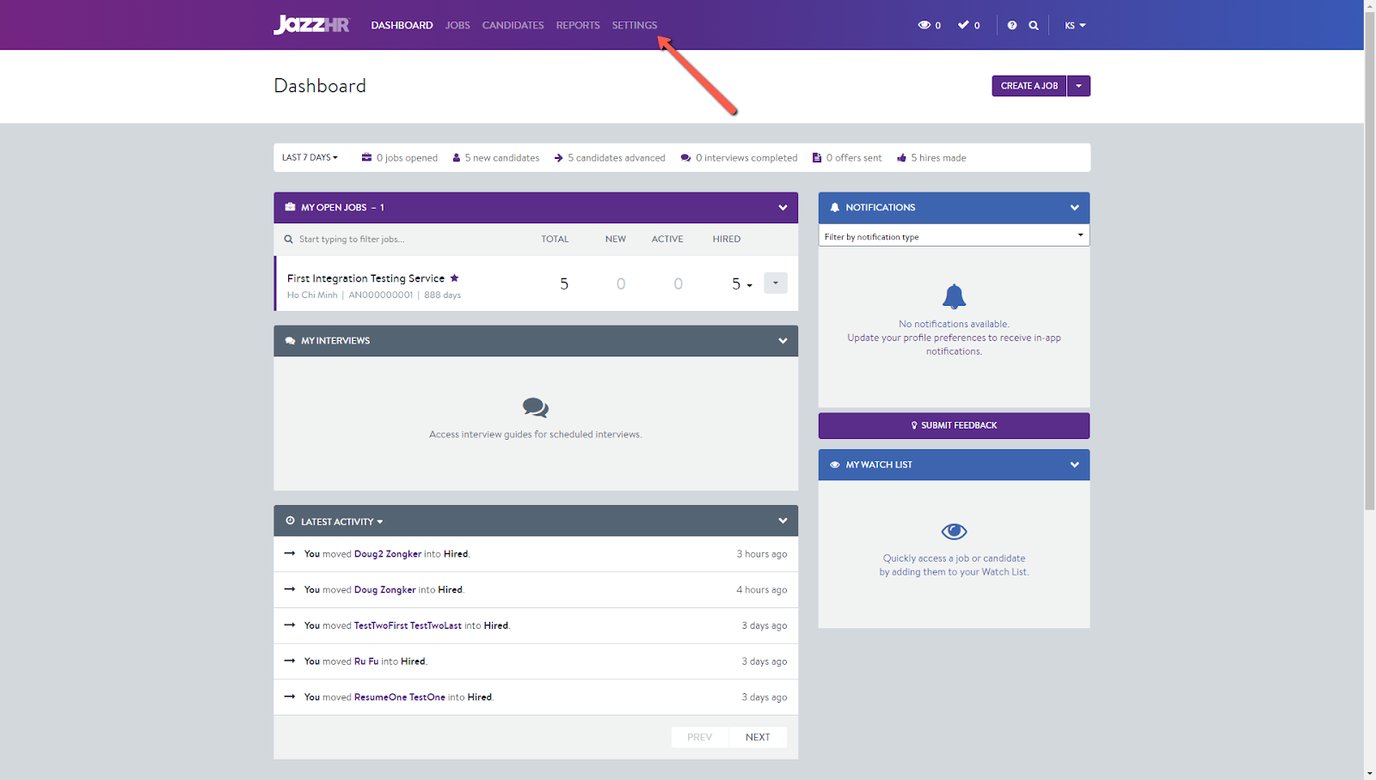This screenshot has width=1376, height=780.
Task: Click the search magnifier icon in header
Action: click(x=1034, y=25)
